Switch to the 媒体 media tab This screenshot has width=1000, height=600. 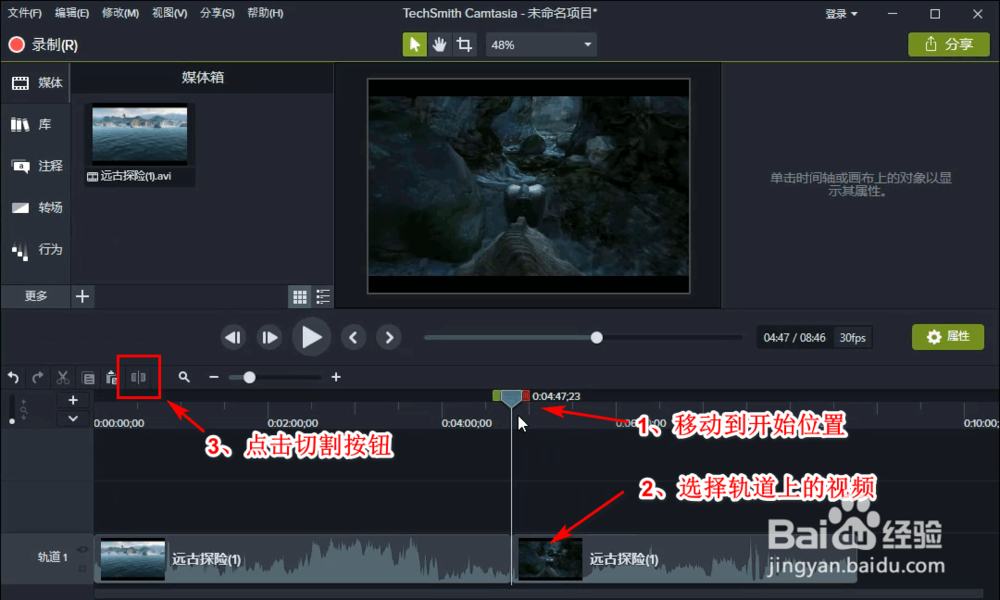pos(36,82)
